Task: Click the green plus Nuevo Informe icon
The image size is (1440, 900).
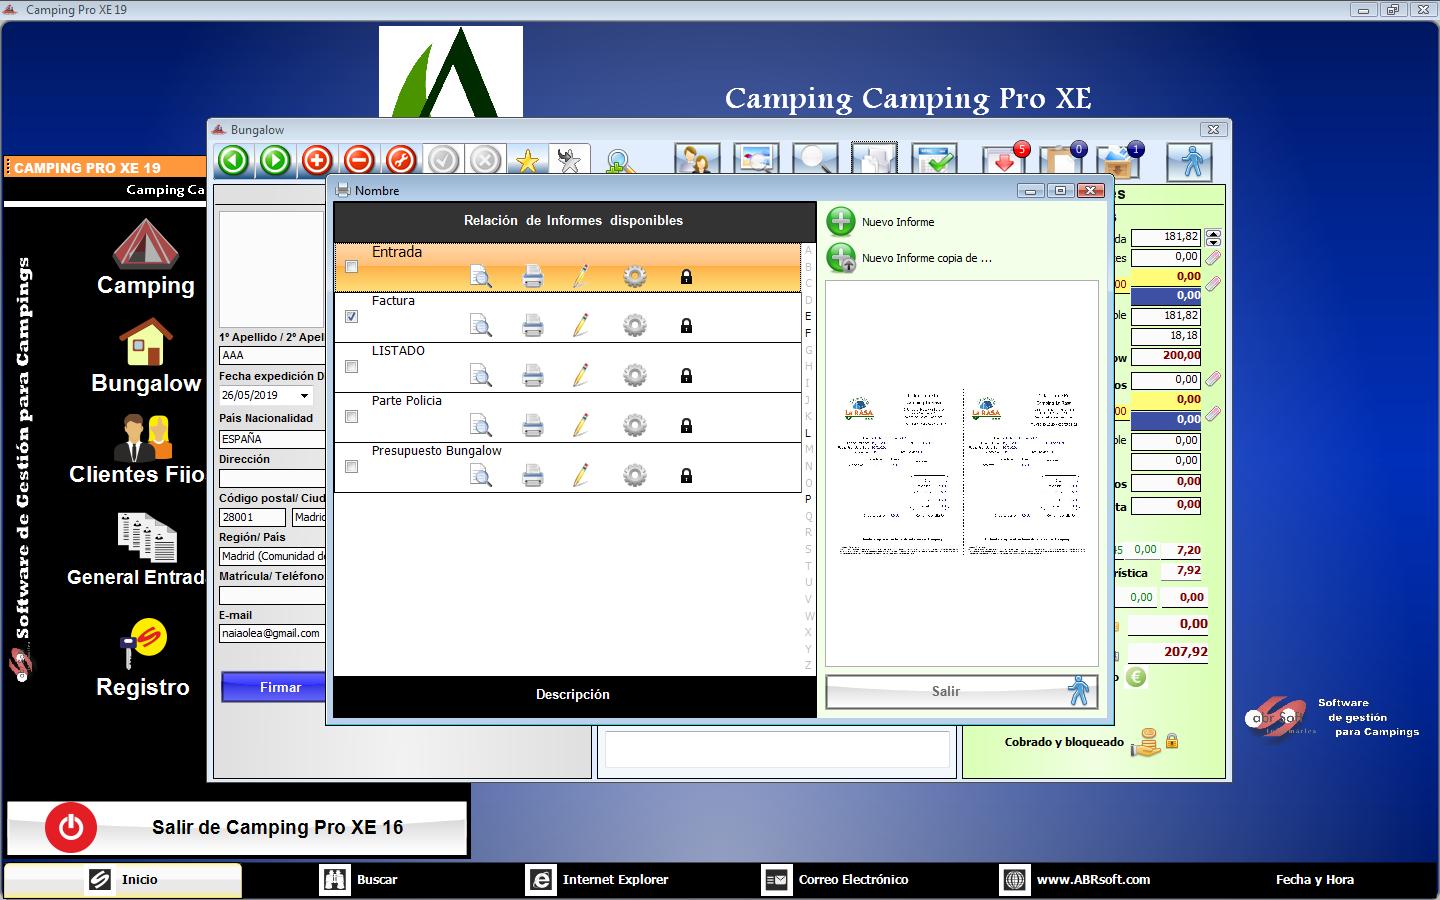Action: tap(841, 222)
